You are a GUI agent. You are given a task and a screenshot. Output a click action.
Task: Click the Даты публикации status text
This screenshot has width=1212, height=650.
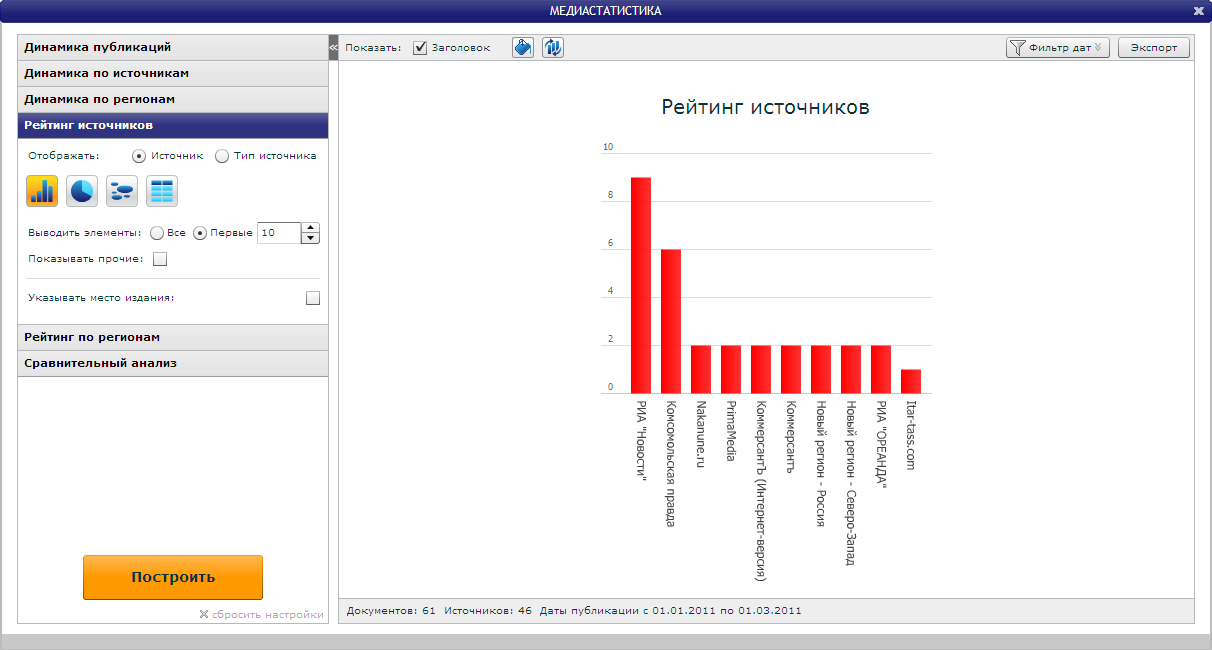[671, 610]
